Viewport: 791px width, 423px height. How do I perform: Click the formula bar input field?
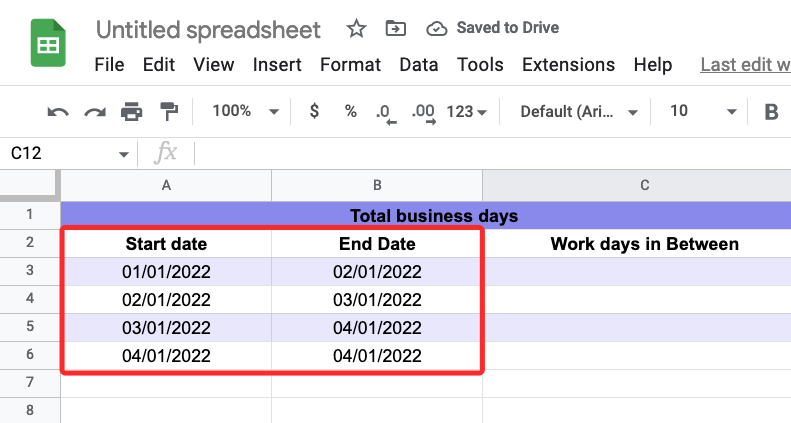click(x=490, y=153)
